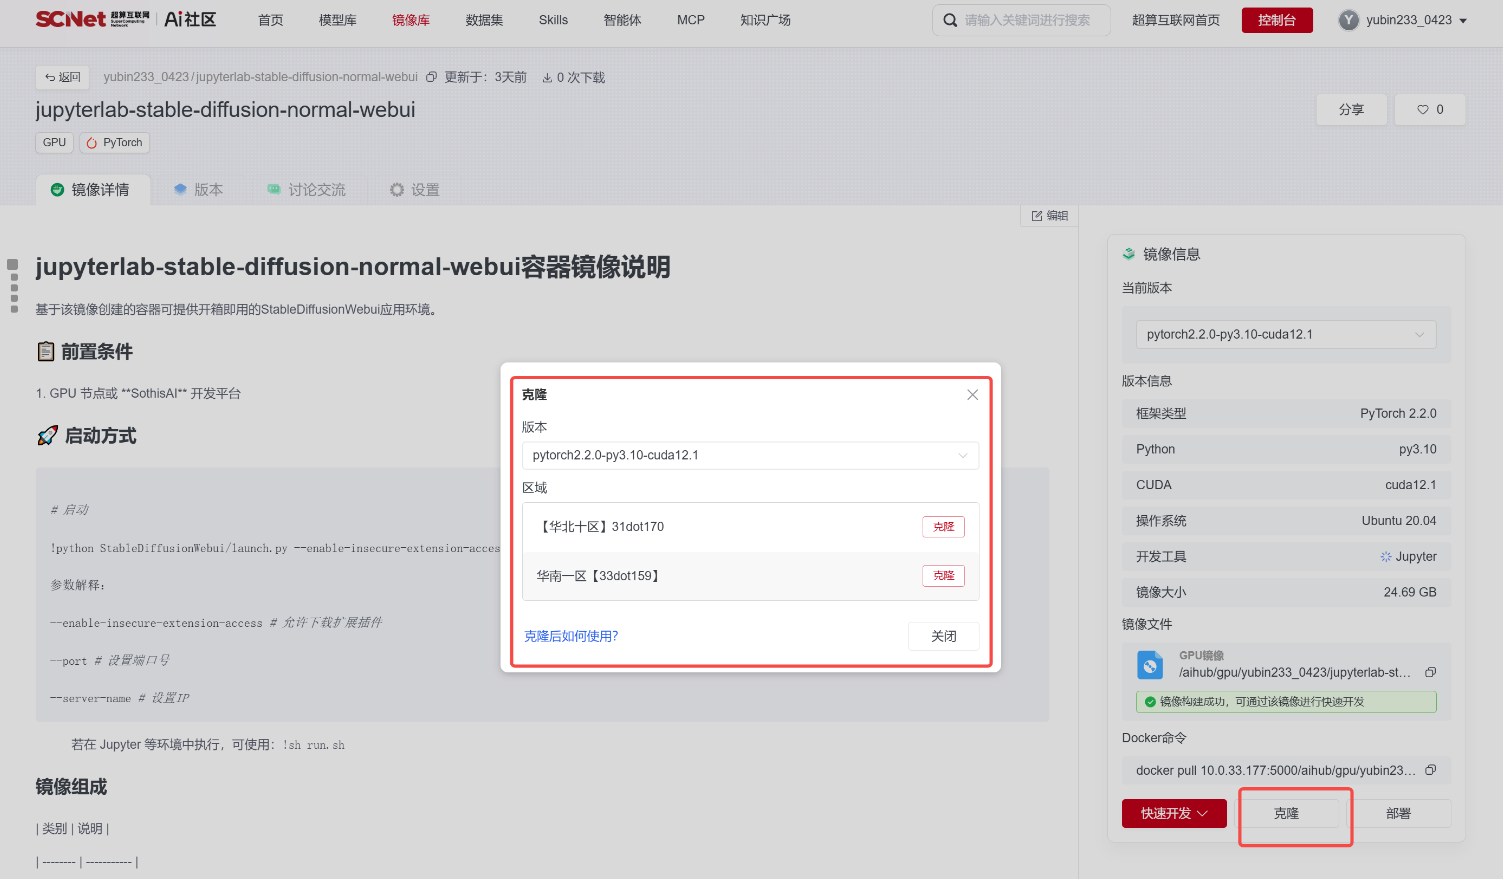Click the cuda12.1 value
The width and height of the screenshot is (1503, 879).
1410,485
